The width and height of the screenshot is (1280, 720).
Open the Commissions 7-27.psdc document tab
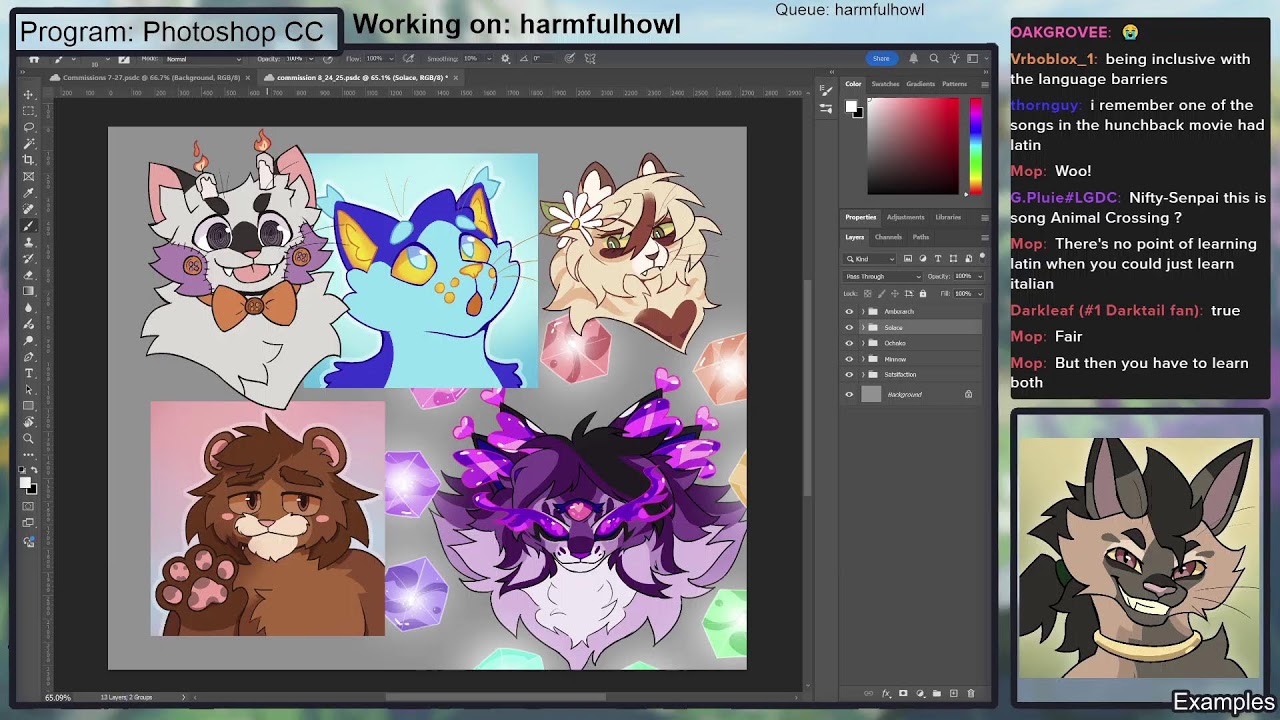click(151, 77)
